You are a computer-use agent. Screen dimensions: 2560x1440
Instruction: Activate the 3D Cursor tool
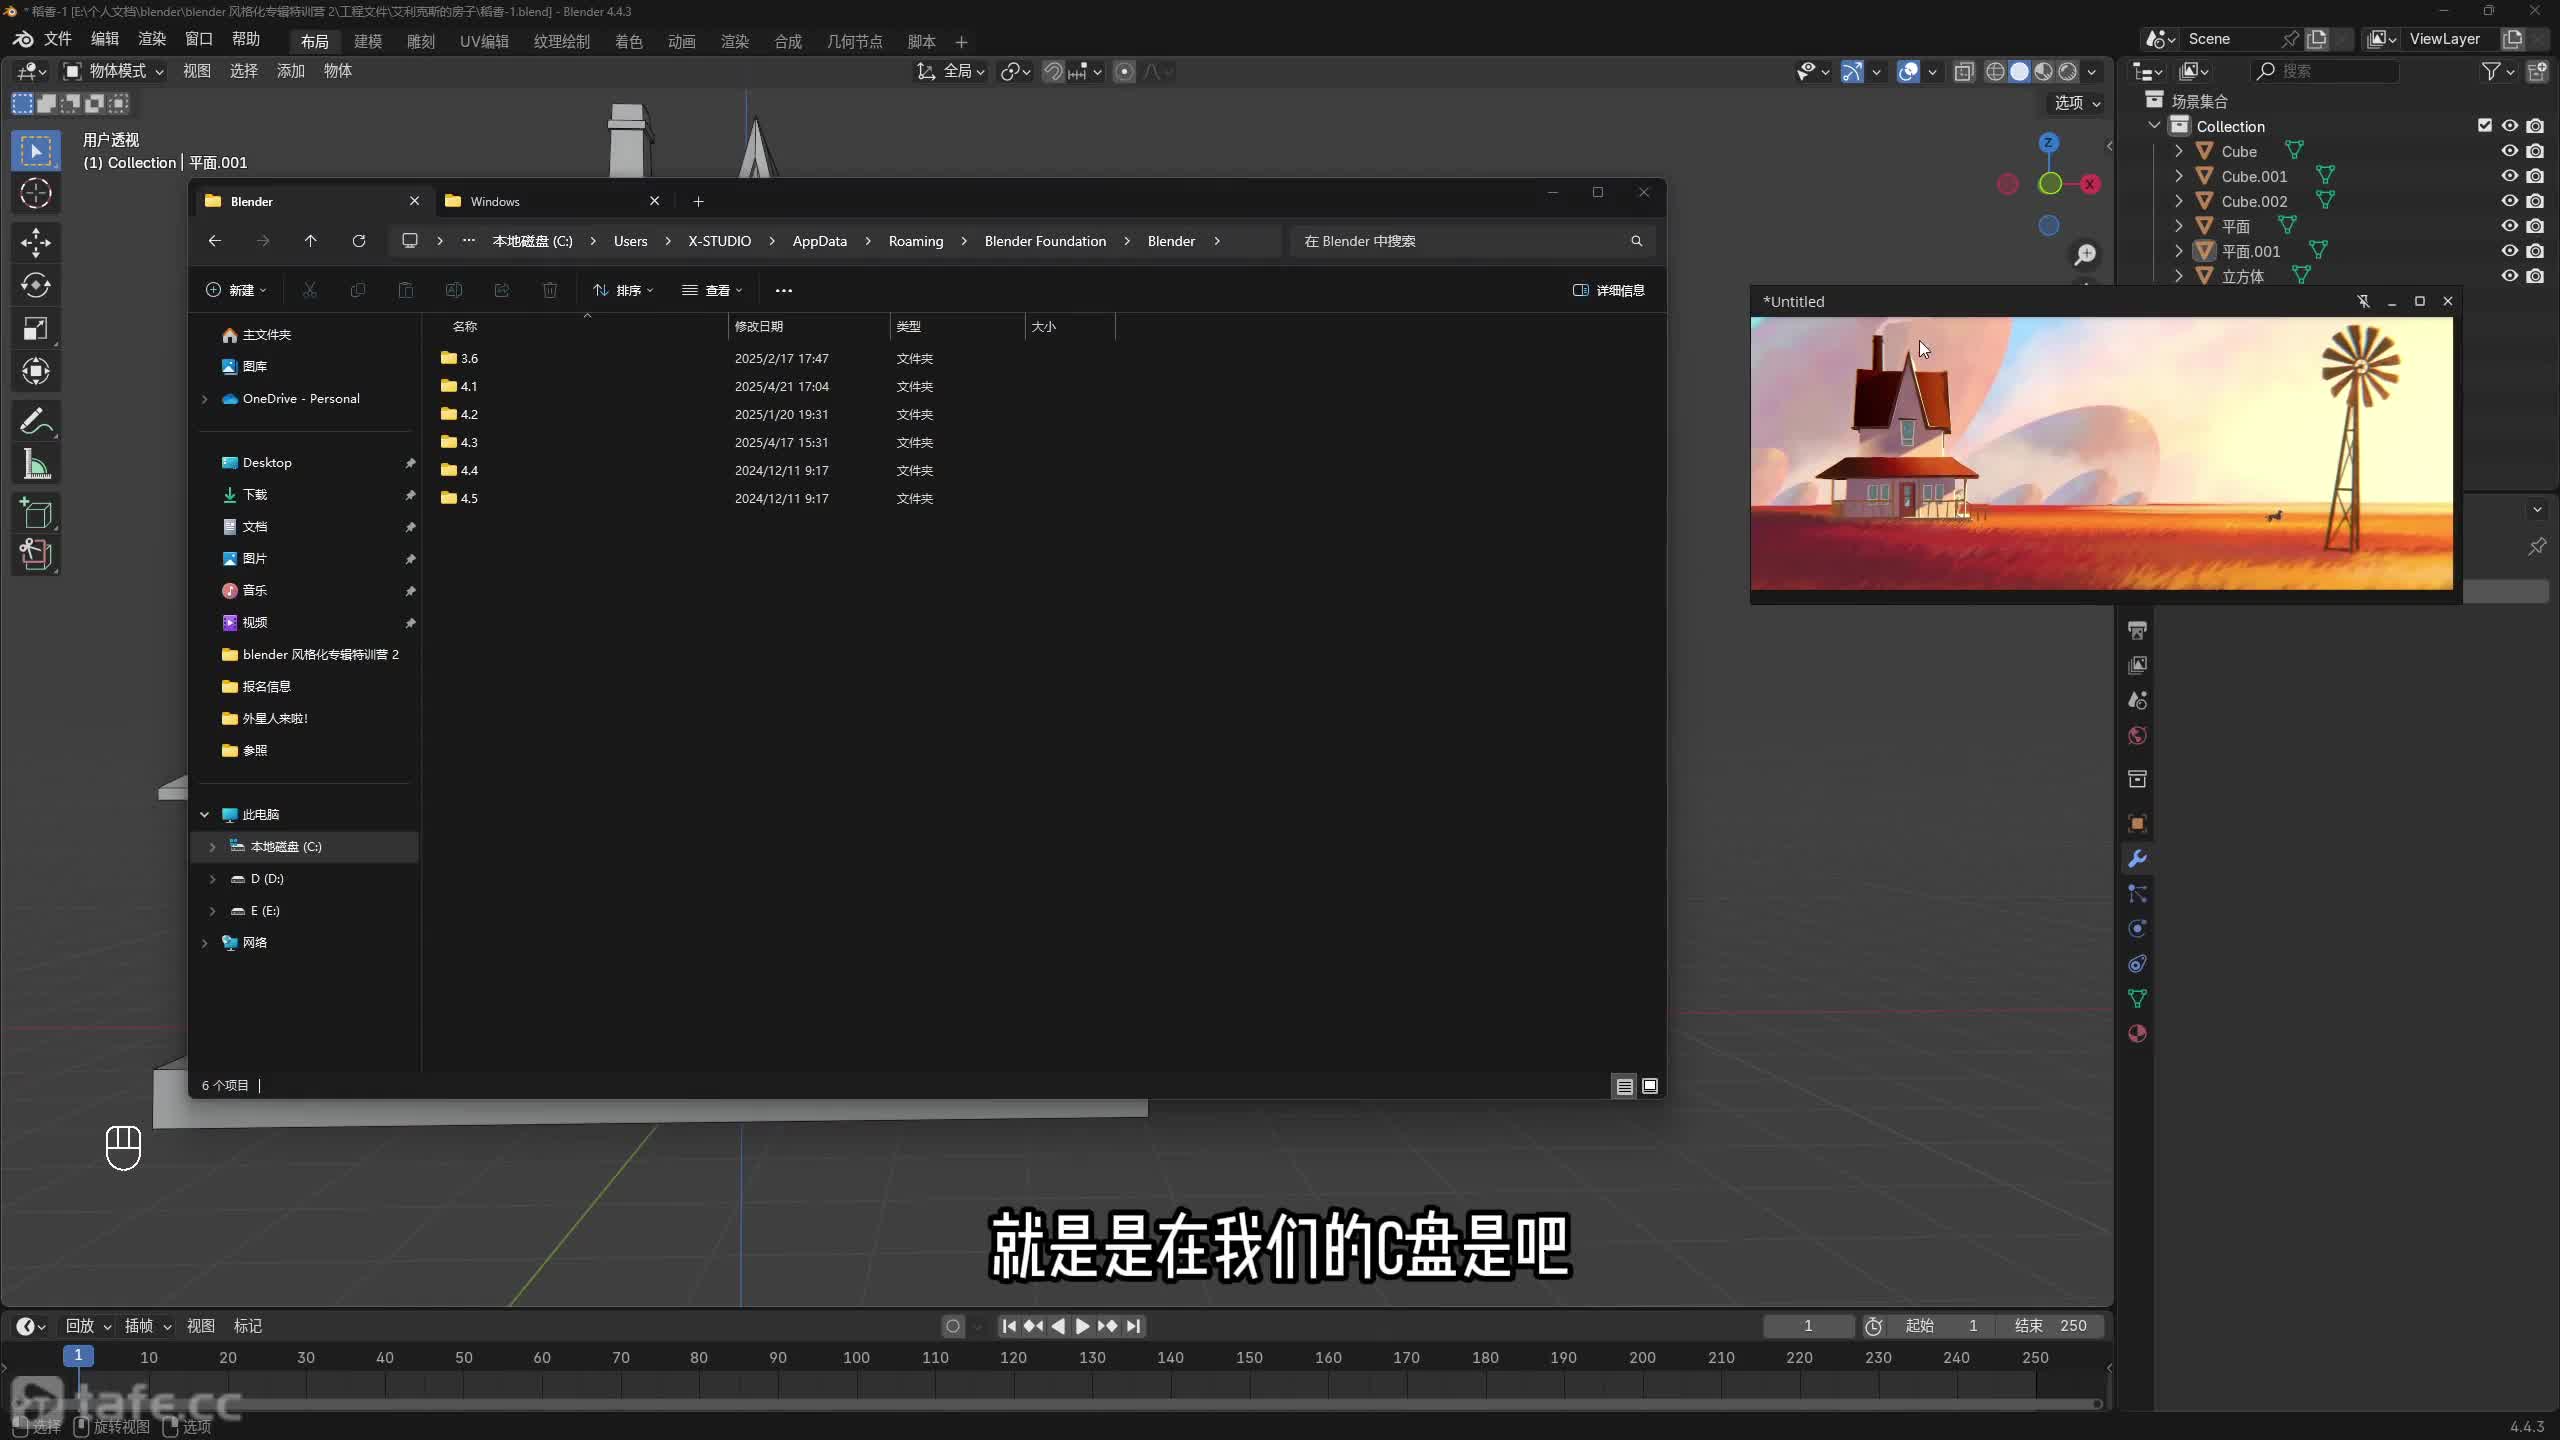click(36, 194)
